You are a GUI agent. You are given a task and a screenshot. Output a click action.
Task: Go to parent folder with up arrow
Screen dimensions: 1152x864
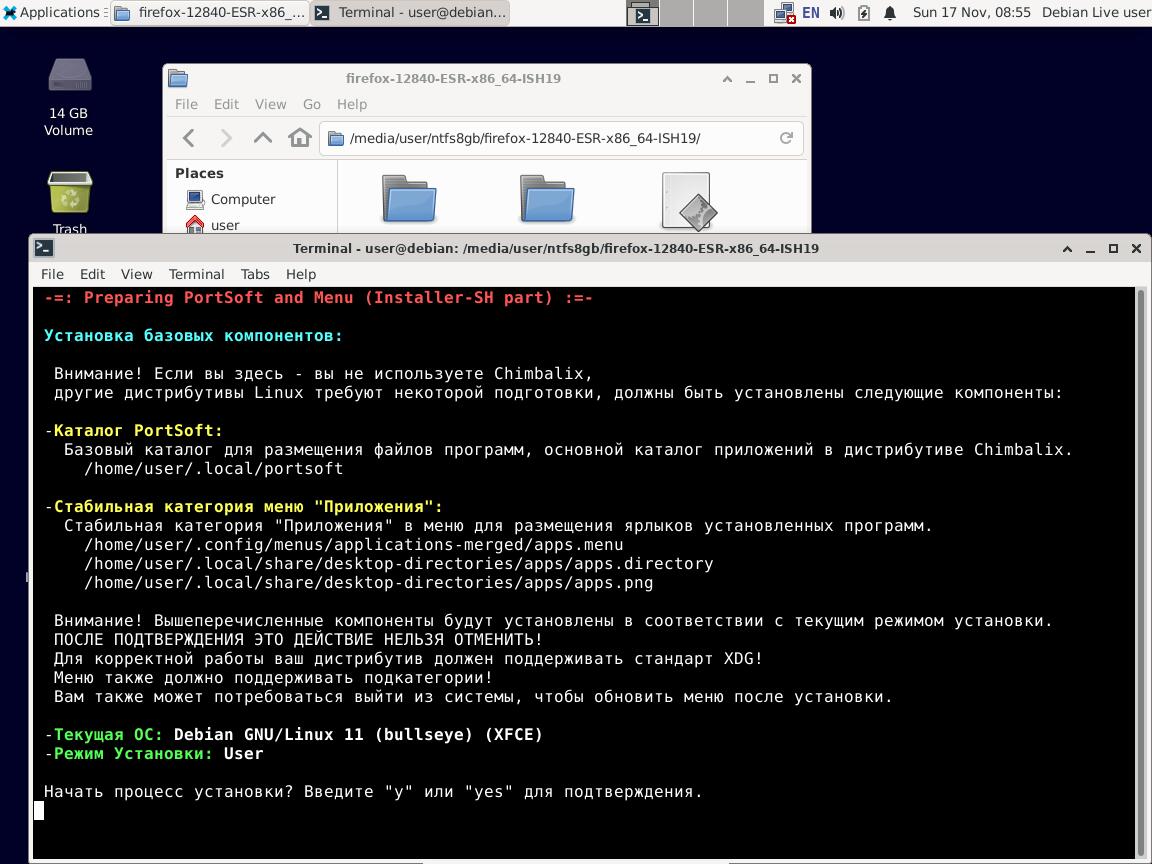point(263,138)
